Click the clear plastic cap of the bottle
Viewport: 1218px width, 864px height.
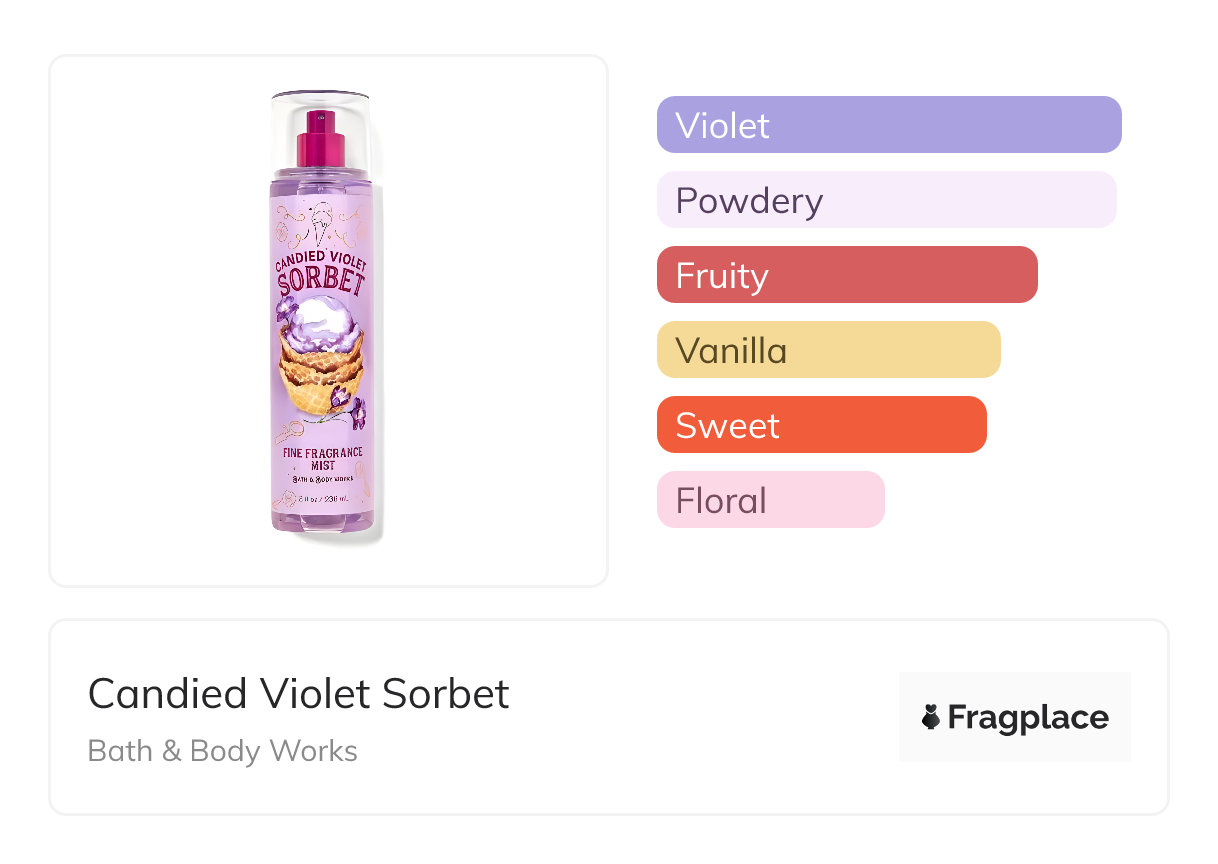(321, 110)
